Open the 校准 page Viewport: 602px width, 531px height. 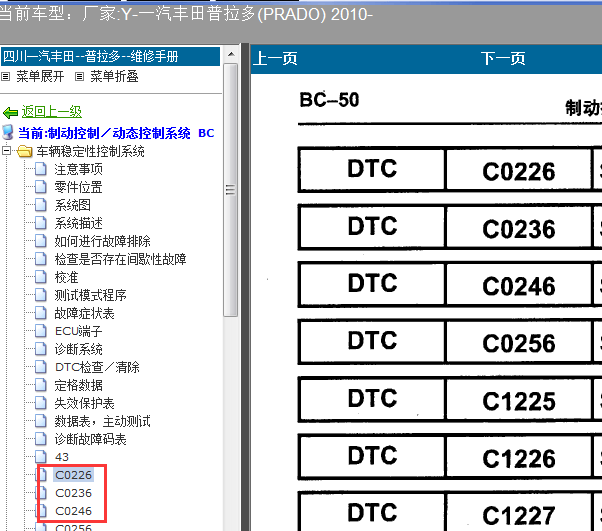pos(66,277)
